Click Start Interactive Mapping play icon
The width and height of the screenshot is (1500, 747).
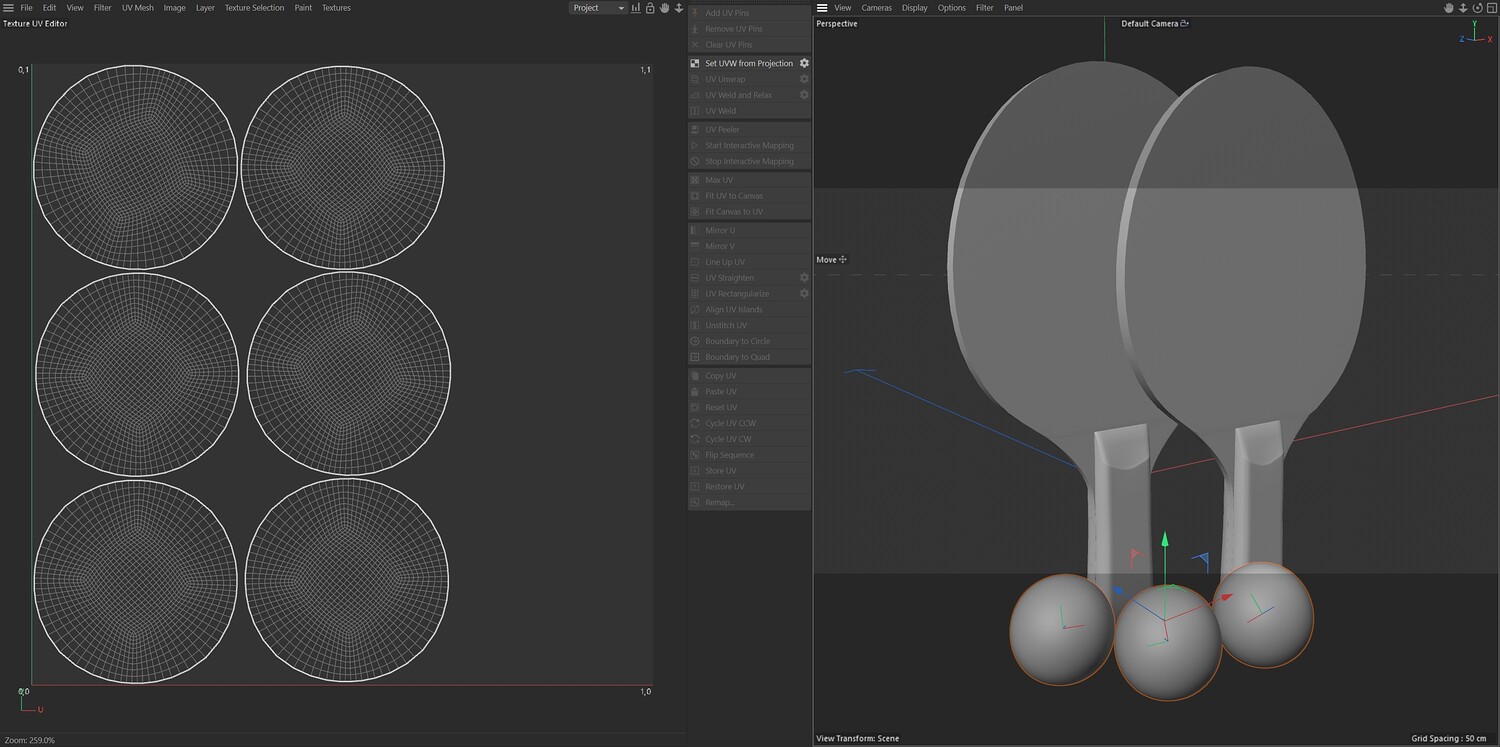(695, 146)
